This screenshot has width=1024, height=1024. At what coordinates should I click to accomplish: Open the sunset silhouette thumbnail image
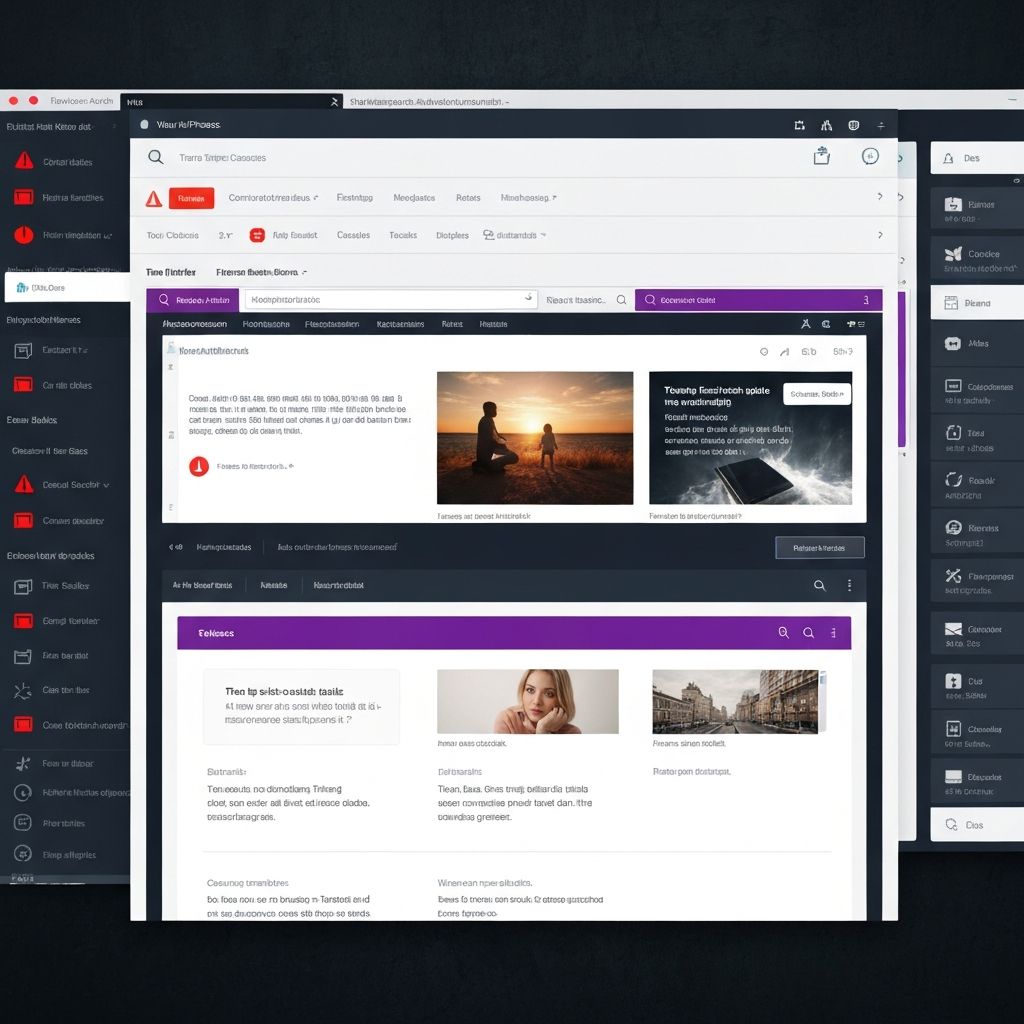tap(535, 438)
